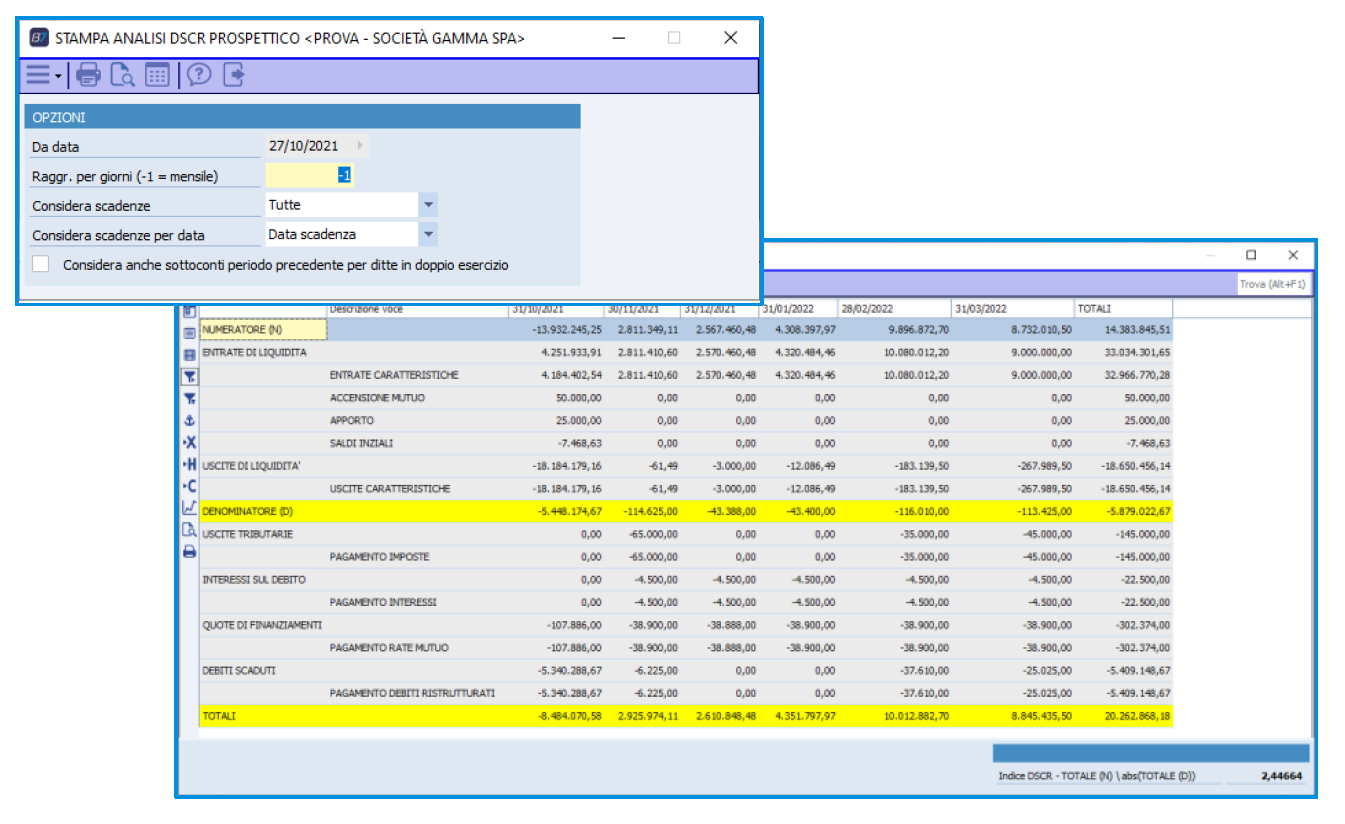This screenshot has height=824, width=1345.
Task: Click the 30/11/2021 column header
Action: [x=642, y=309]
